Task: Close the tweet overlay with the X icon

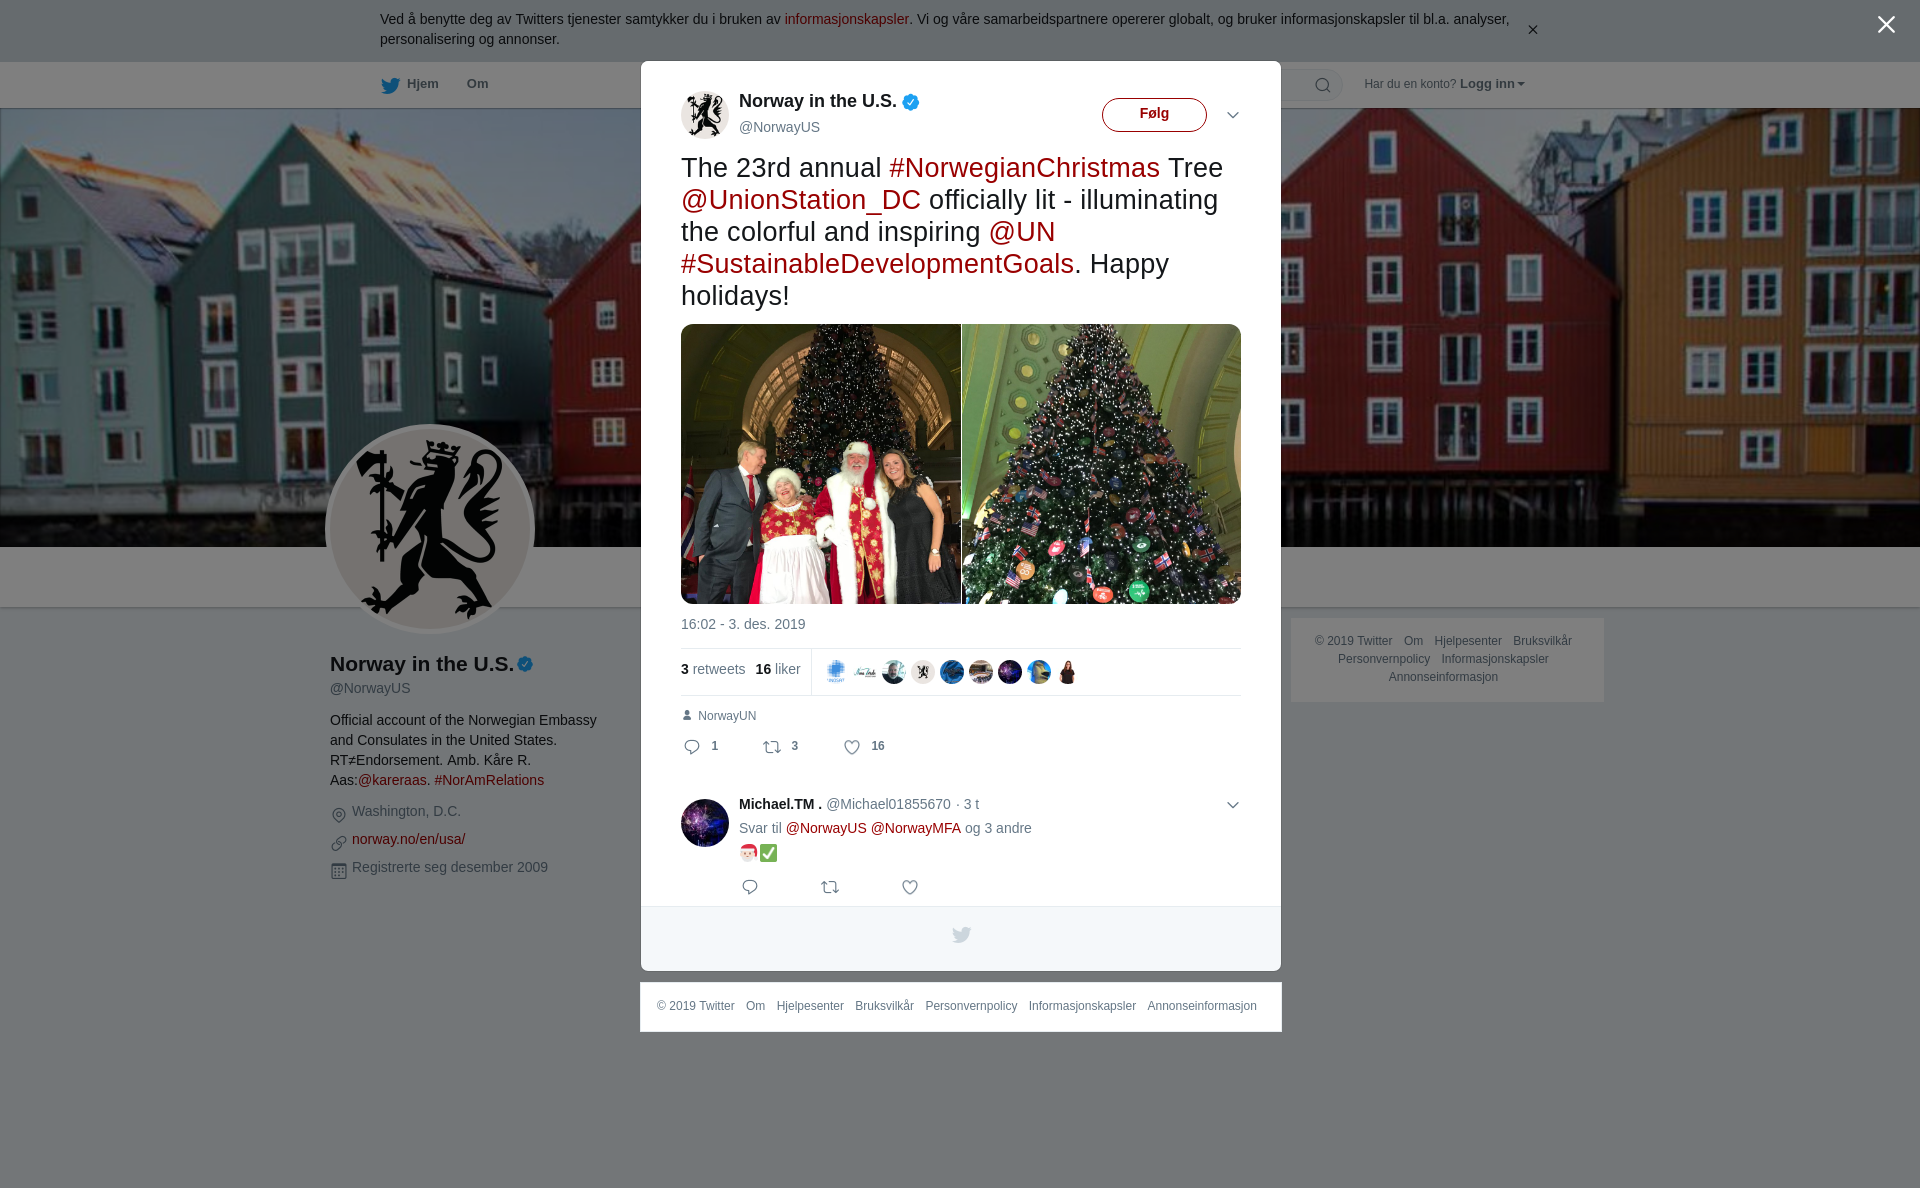Action: pos(1886,25)
